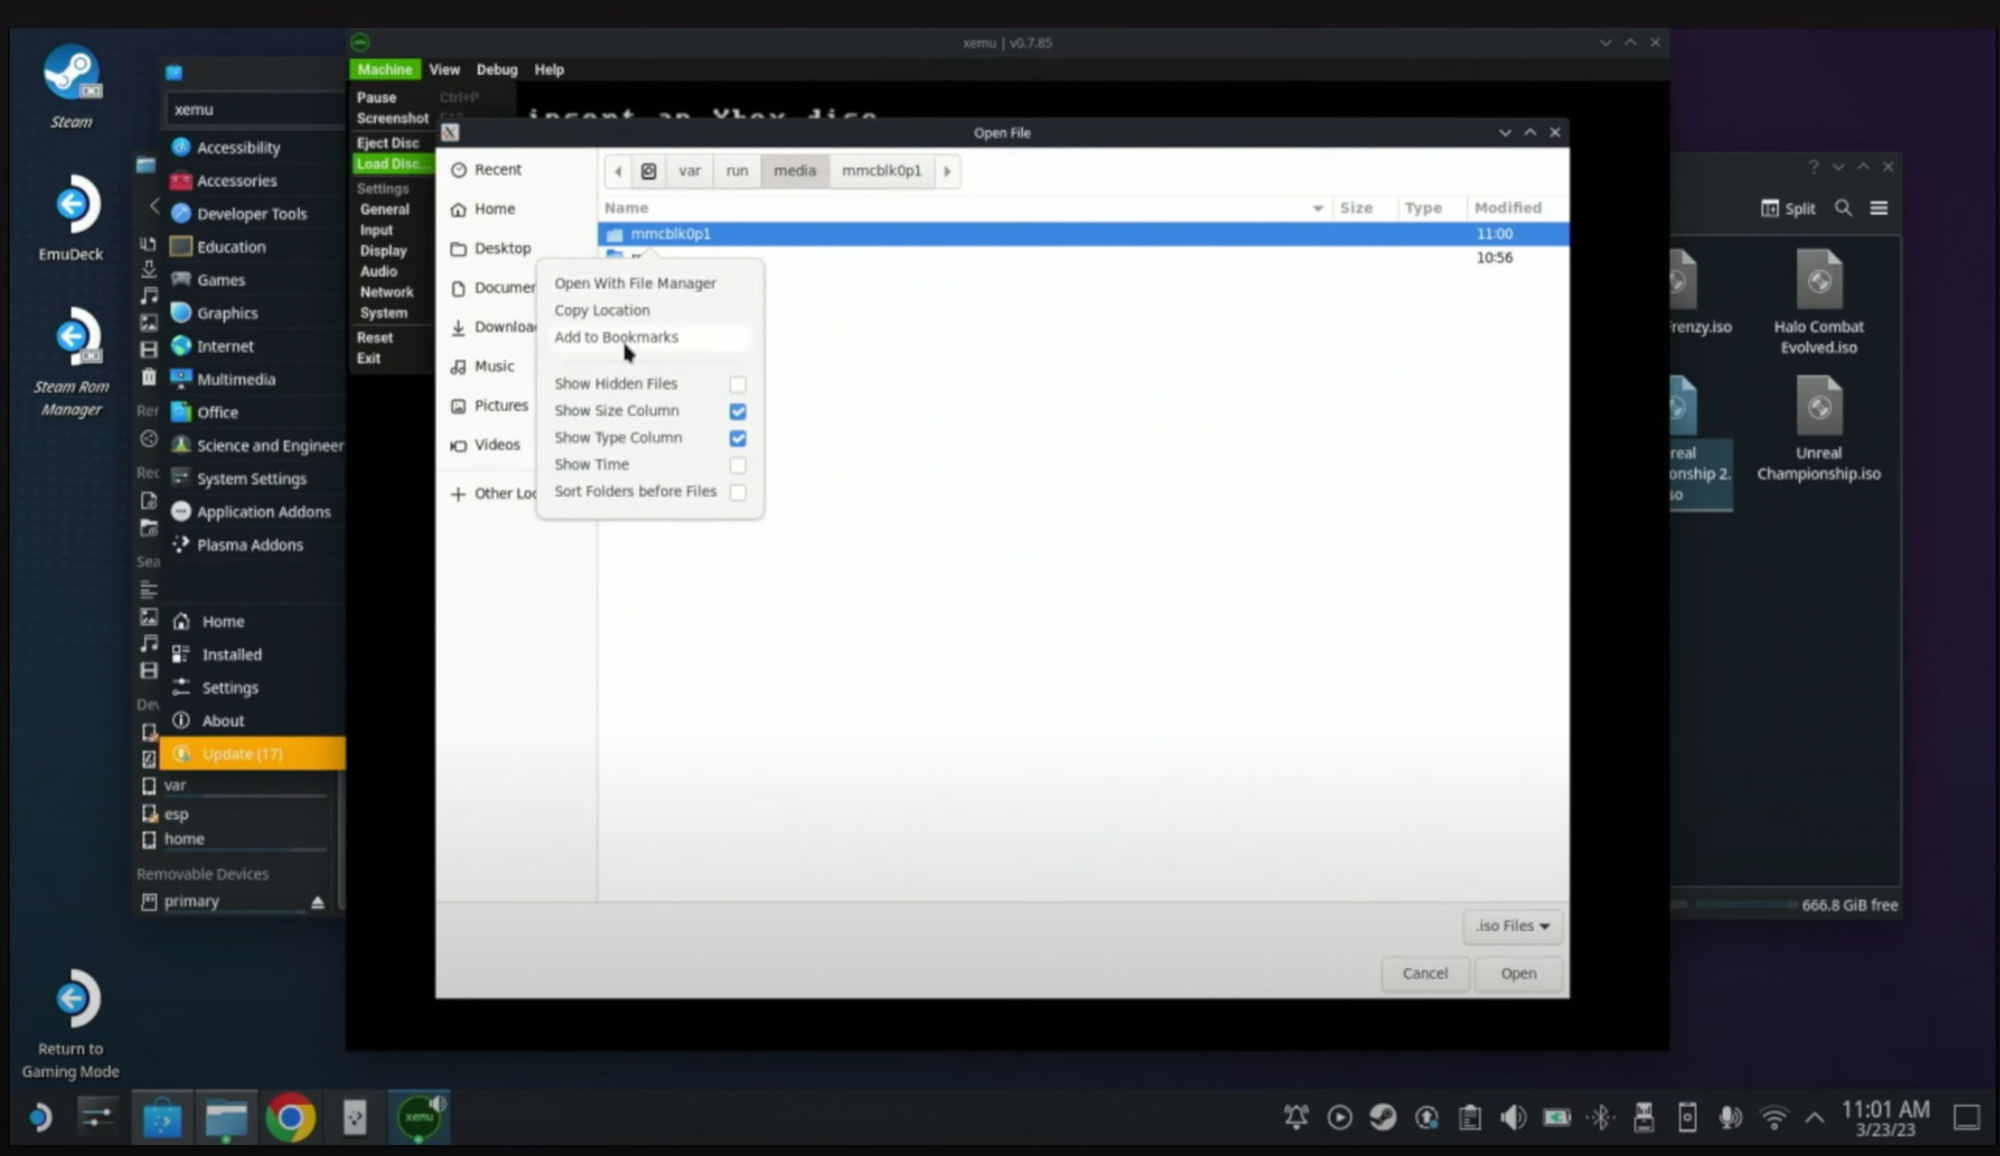This screenshot has width=2000, height=1156.
Task: Click the volume icon in system tray
Action: click(x=1513, y=1117)
